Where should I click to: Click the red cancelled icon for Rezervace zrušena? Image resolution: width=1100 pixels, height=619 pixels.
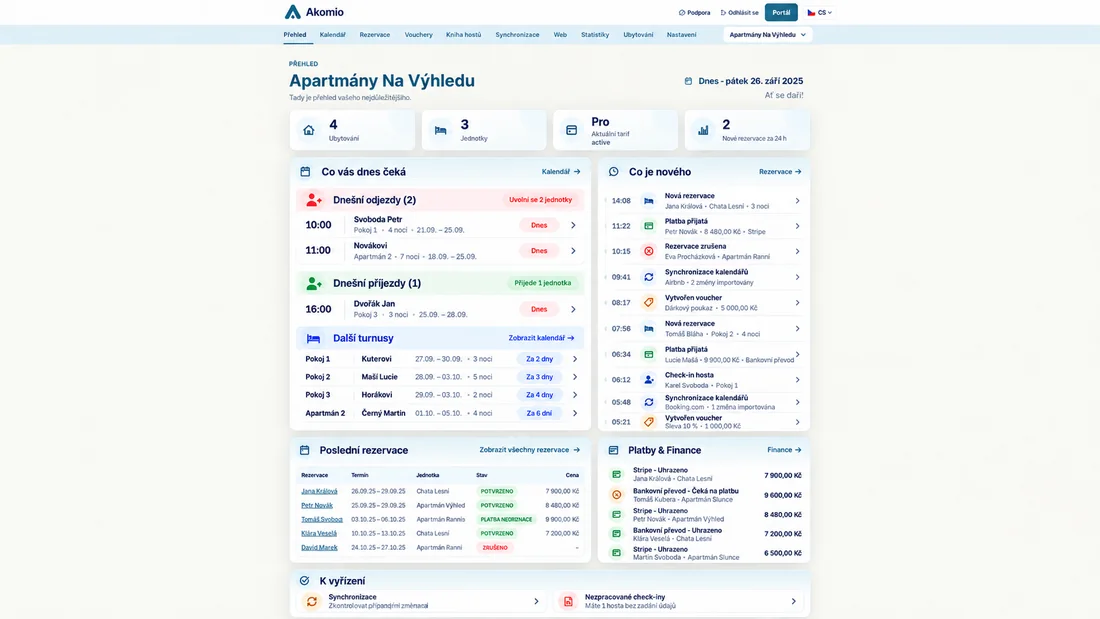coord(649,251)
